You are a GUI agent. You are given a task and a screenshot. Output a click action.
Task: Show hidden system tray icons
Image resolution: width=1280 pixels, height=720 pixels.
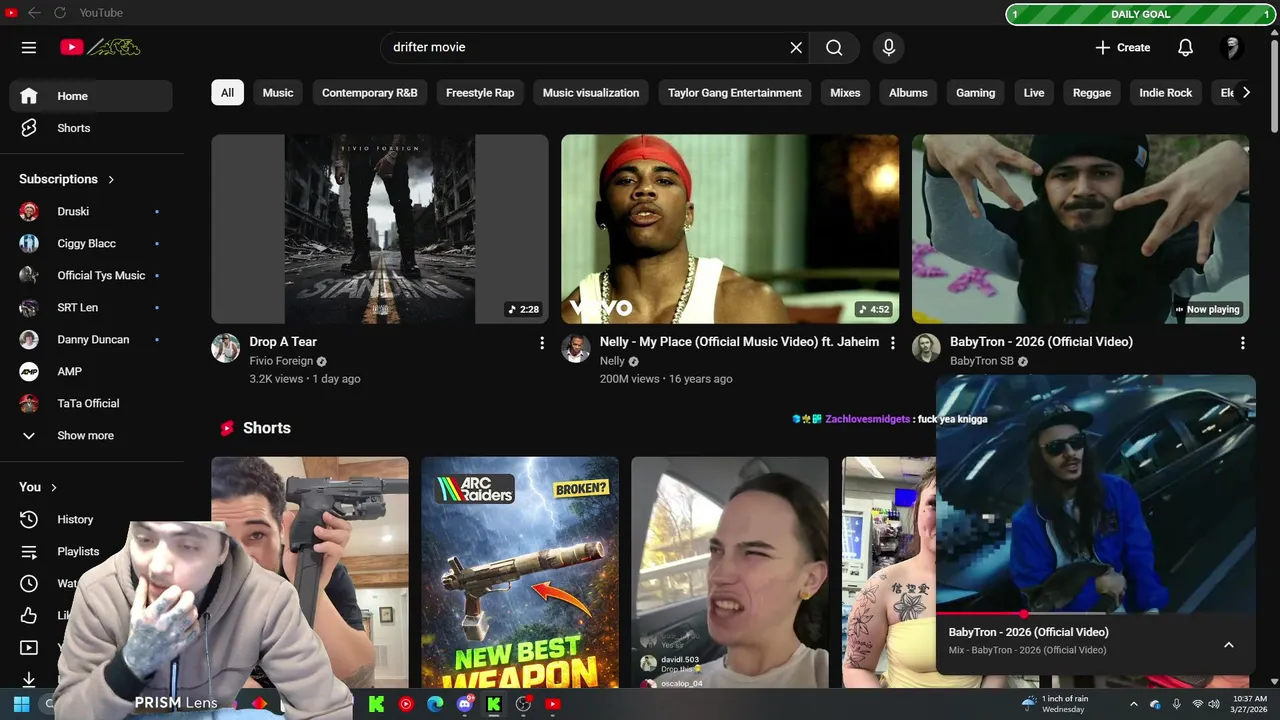[1133, 704]
